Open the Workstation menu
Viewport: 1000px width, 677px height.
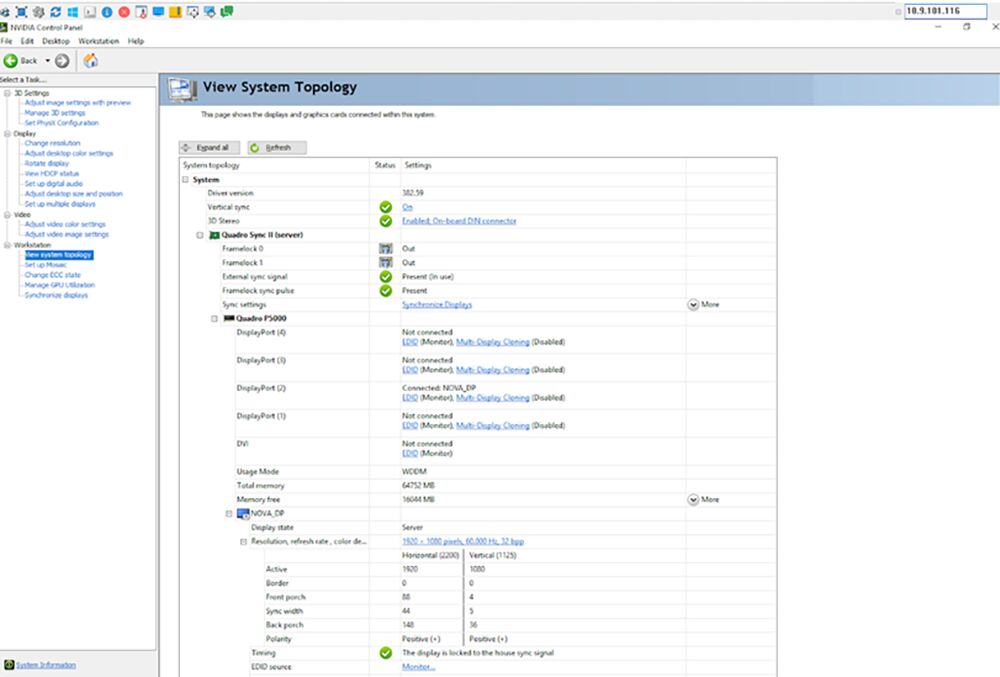[x=99, y=41]
